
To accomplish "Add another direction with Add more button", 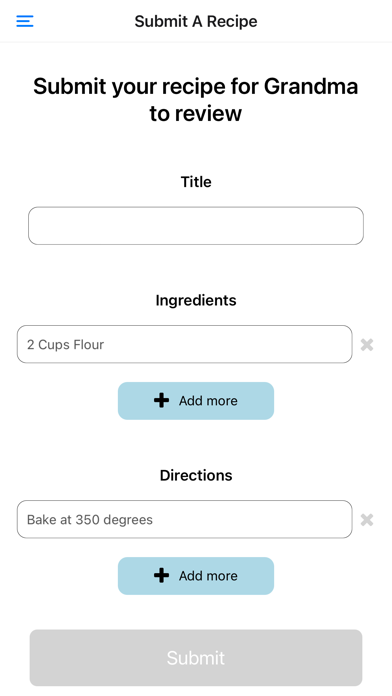I will [x=196, y=576].
